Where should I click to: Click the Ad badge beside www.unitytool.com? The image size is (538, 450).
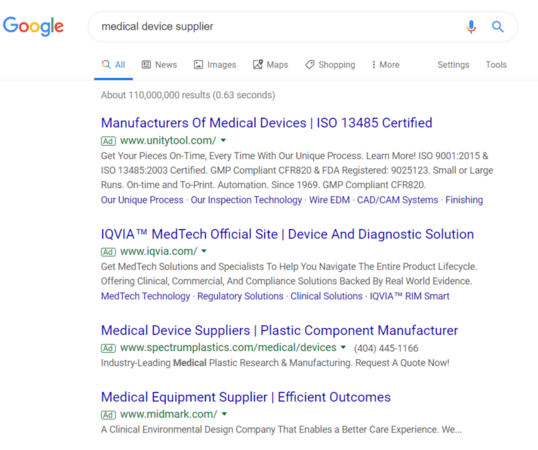(x=108, y=141)
